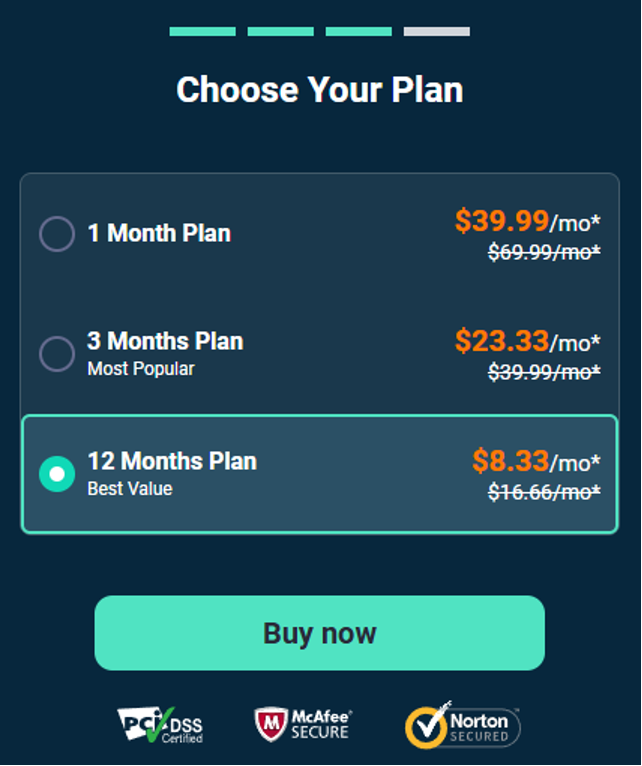Click the Best Value subtitle
Screen dimensions: 642x766
coord(130,489)
